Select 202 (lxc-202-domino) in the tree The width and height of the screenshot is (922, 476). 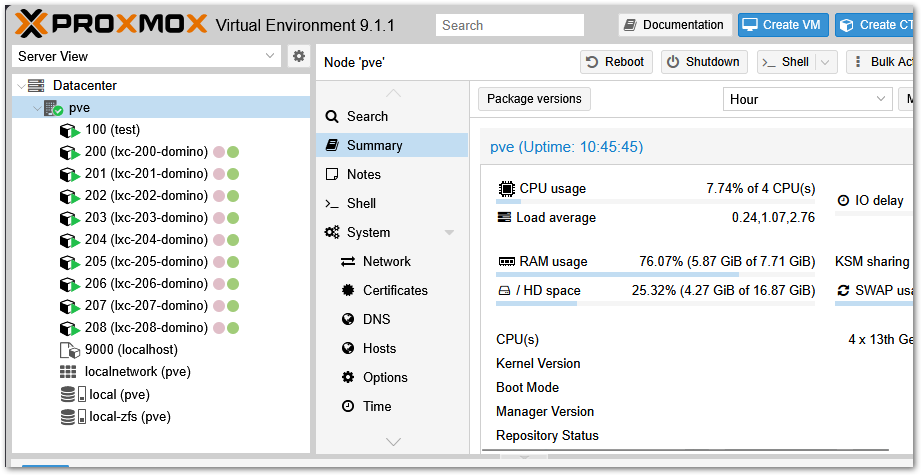[161, 196]
